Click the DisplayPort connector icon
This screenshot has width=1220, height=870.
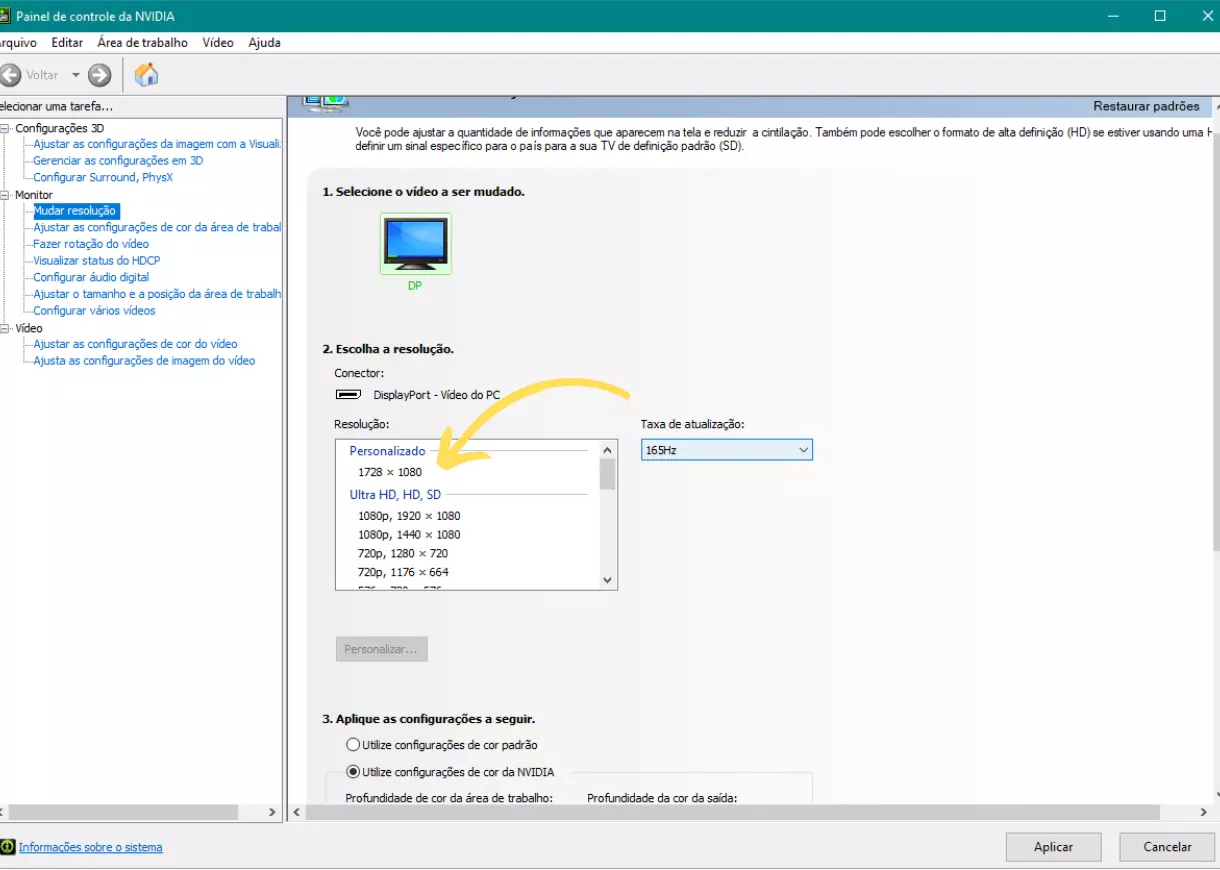[x=349, y=394]
